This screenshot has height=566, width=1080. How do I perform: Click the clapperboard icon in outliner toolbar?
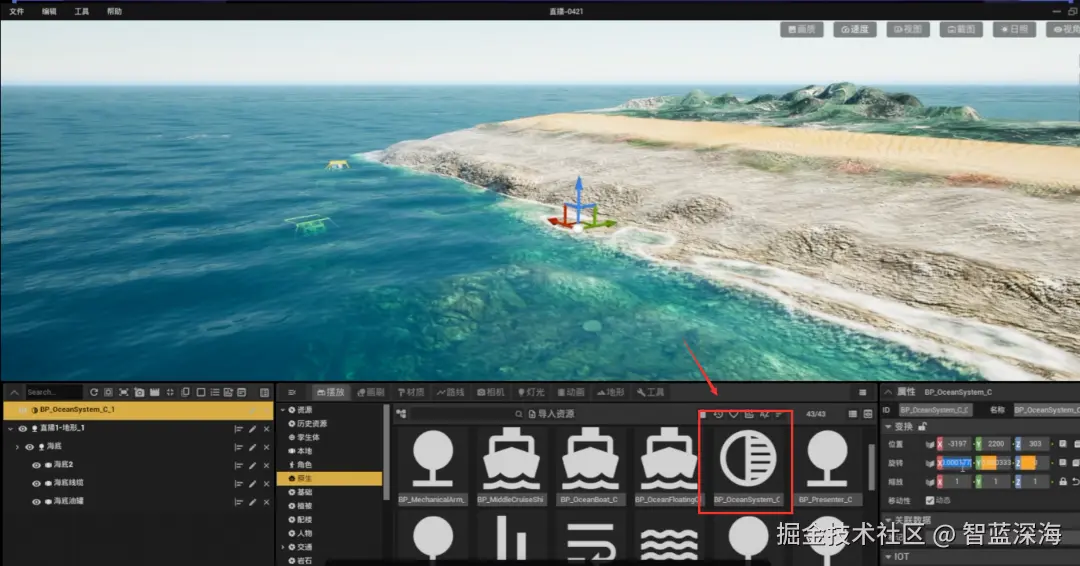[x=154, y=392]
